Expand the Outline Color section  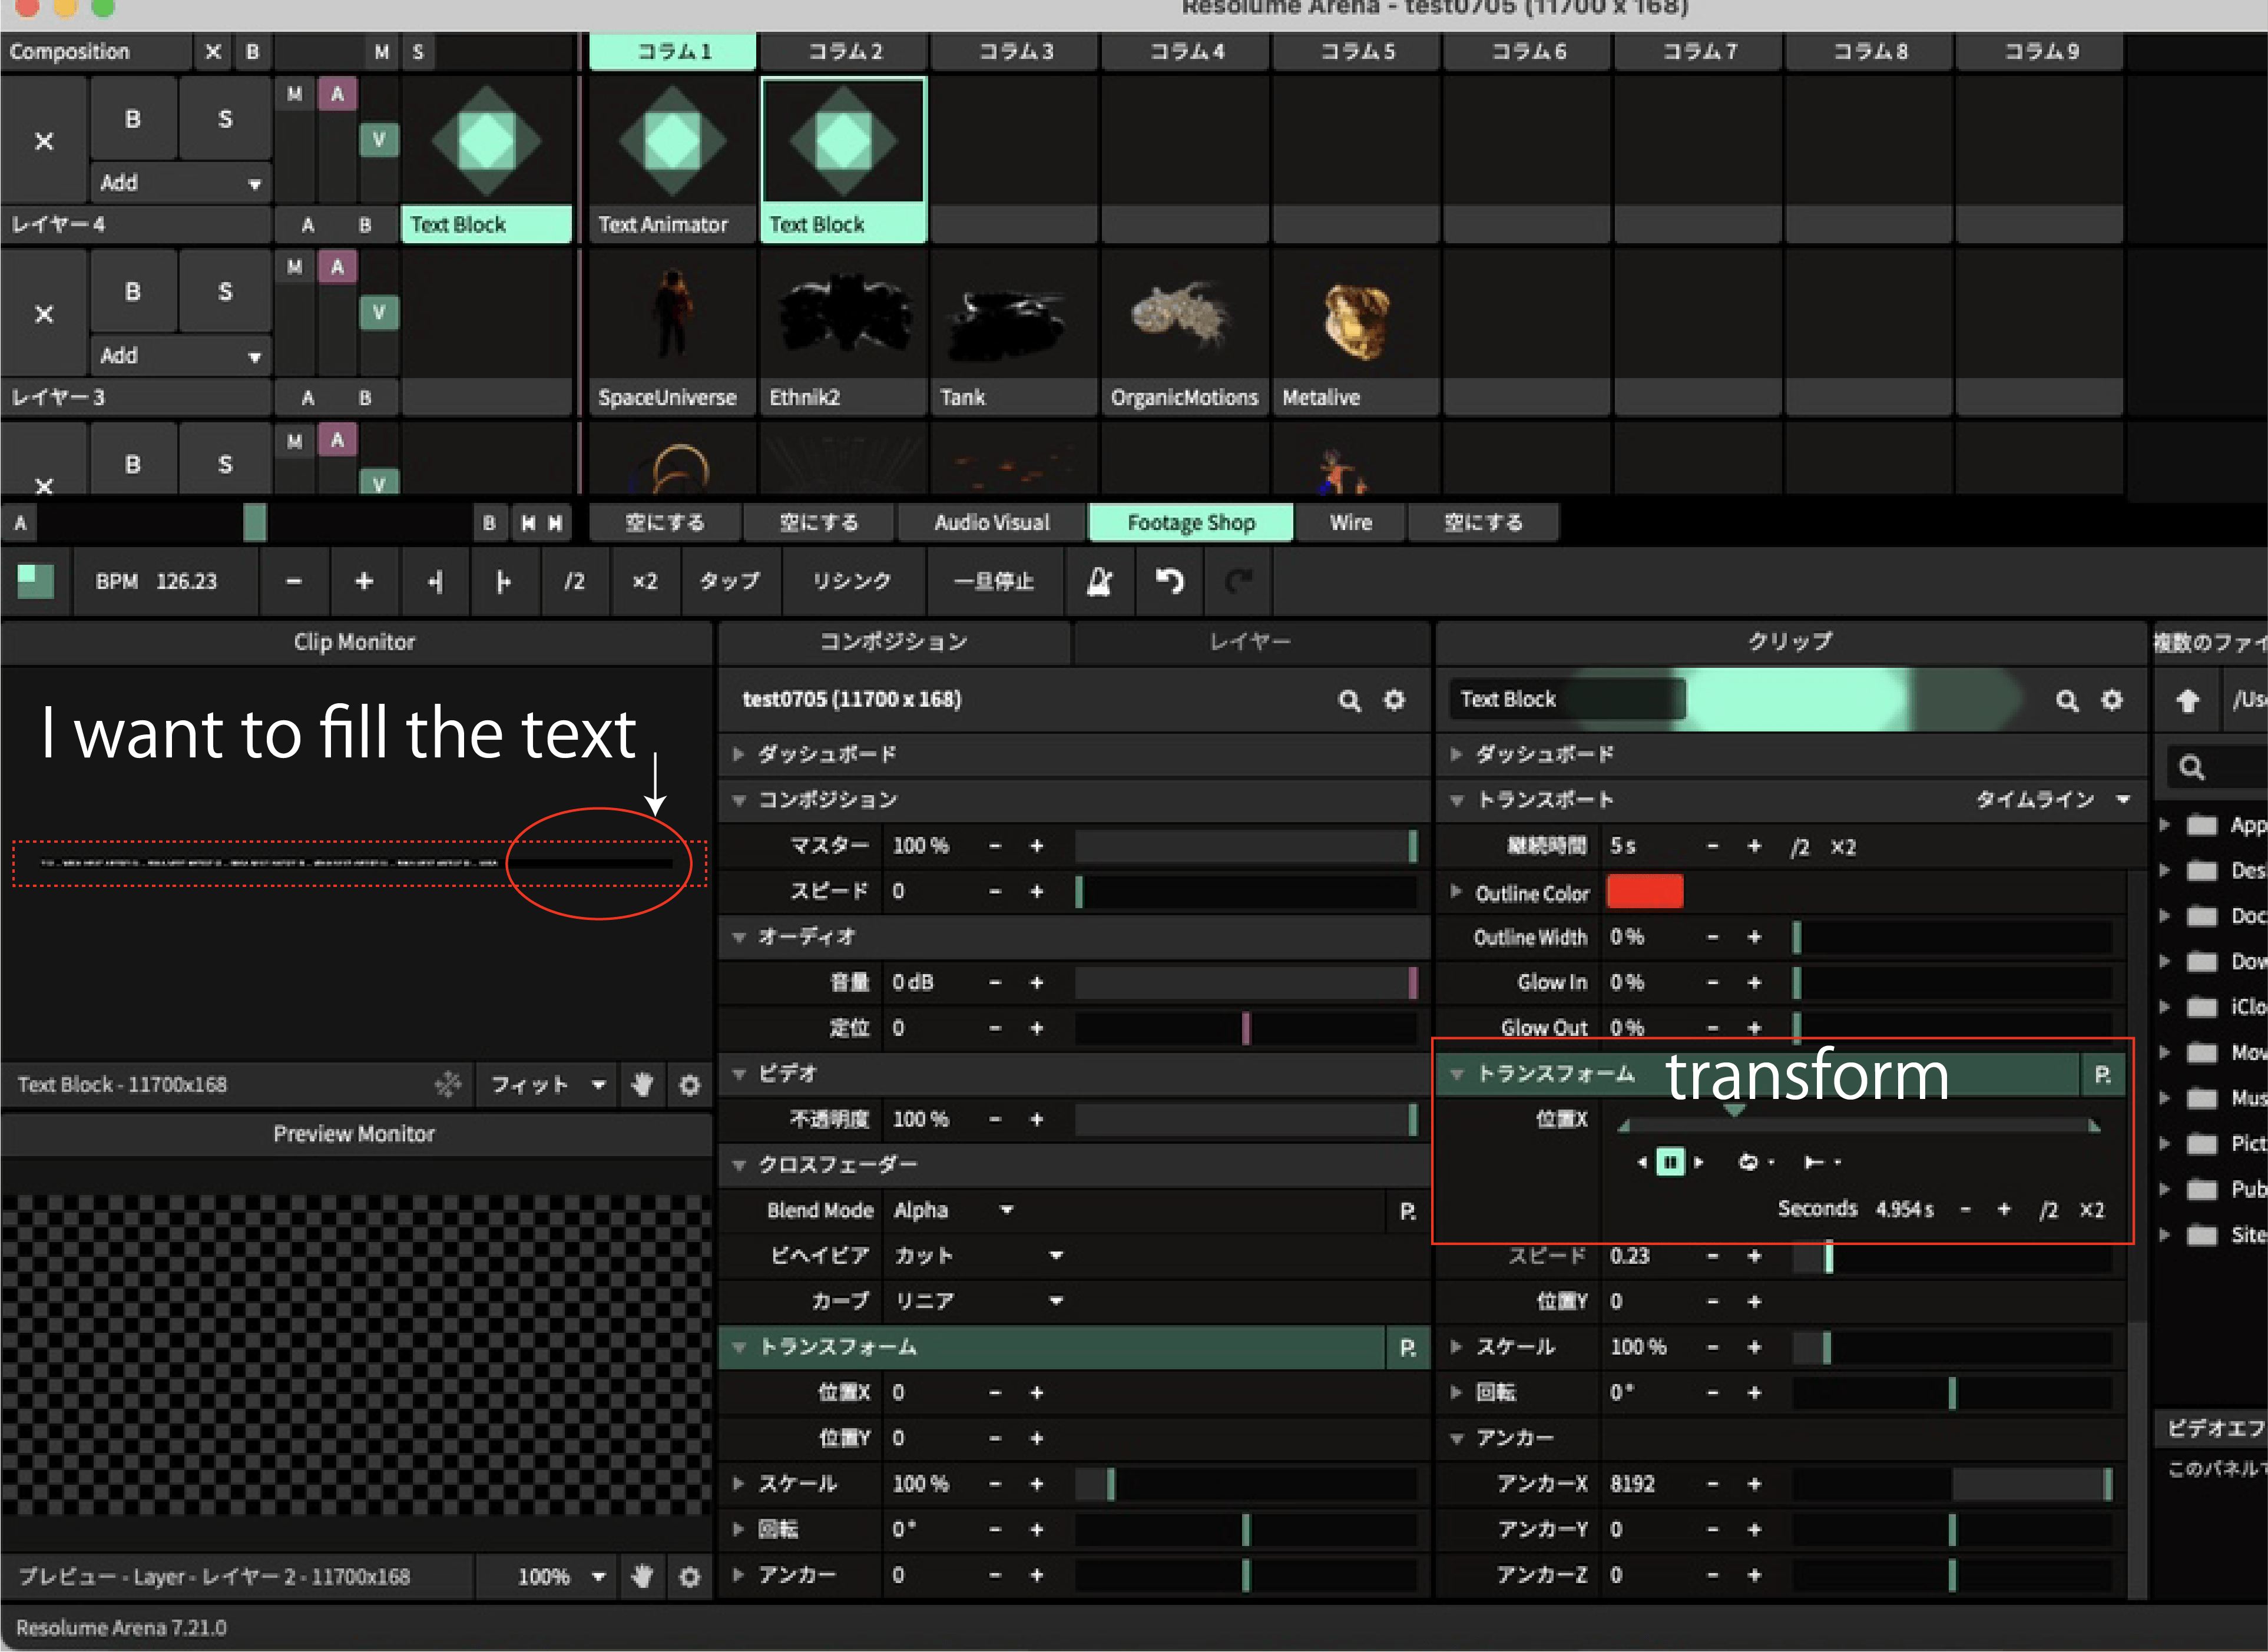coord(1456,892)
